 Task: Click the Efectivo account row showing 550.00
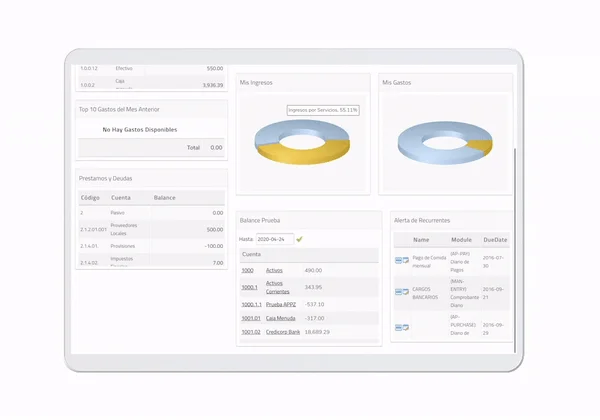[x=152, y=68]
